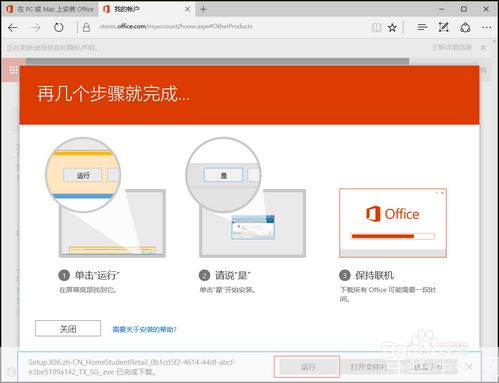The height and width of the screenshot is (383, 499).
Task: Minimize the browser window
Action: (x=442, y=9)
